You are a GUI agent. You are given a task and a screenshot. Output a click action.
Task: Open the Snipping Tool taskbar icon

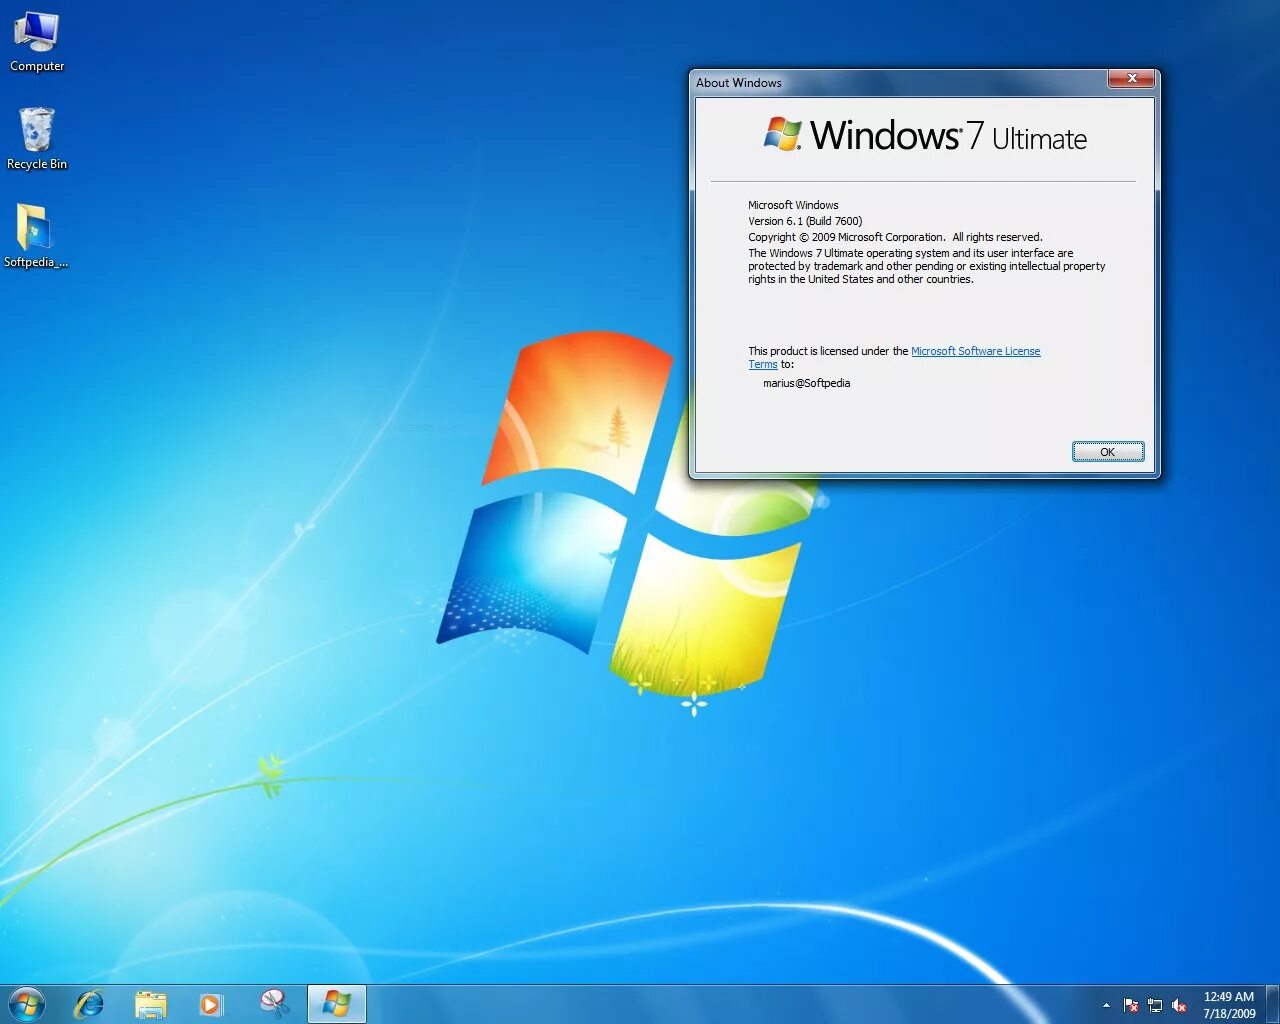pyautogui.click(x=273, y=1004)
